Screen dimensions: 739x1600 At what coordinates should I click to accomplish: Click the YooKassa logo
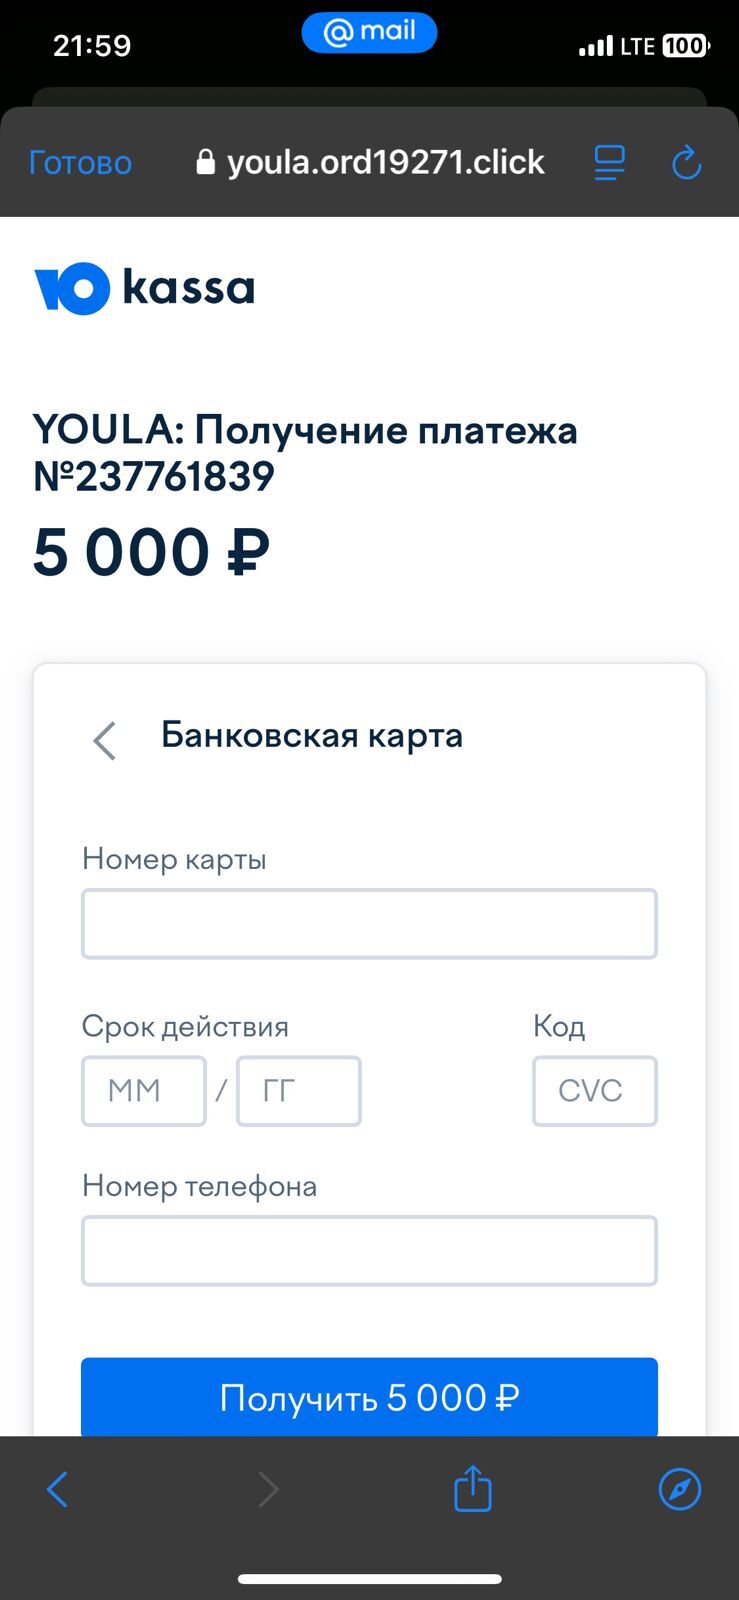(145, 288)
